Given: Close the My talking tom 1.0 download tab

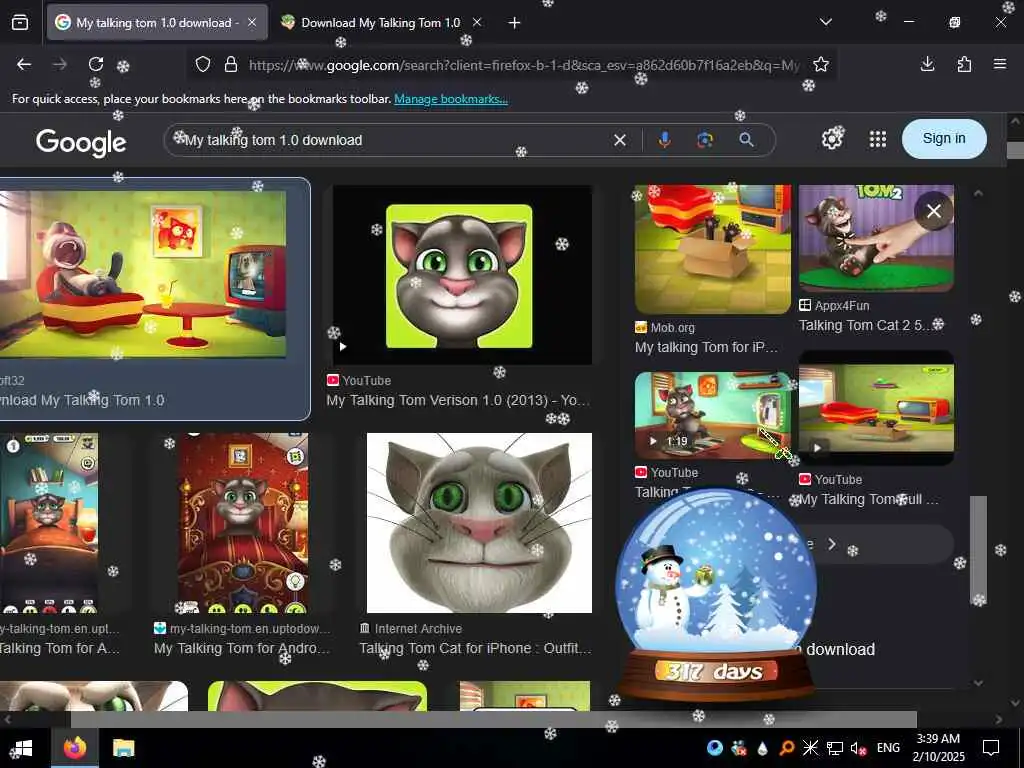Looking at the screenshot, I should pyautogui.click(x=252, y=22).
